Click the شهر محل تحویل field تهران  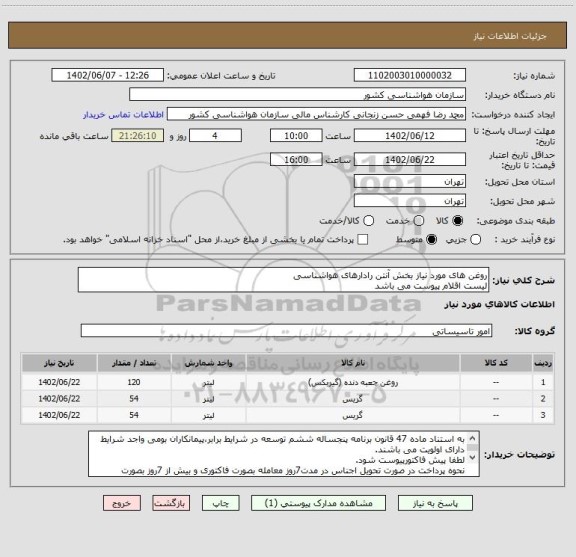pyautogui.click(x=410, y=201)
